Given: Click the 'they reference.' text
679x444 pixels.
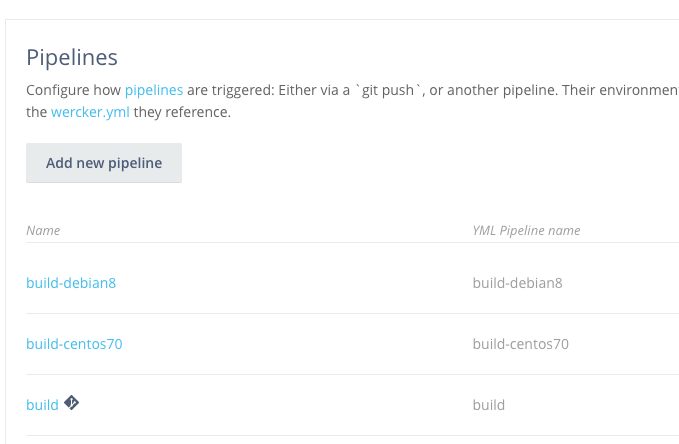Looking at the screenshot, I should coord(182,112).
